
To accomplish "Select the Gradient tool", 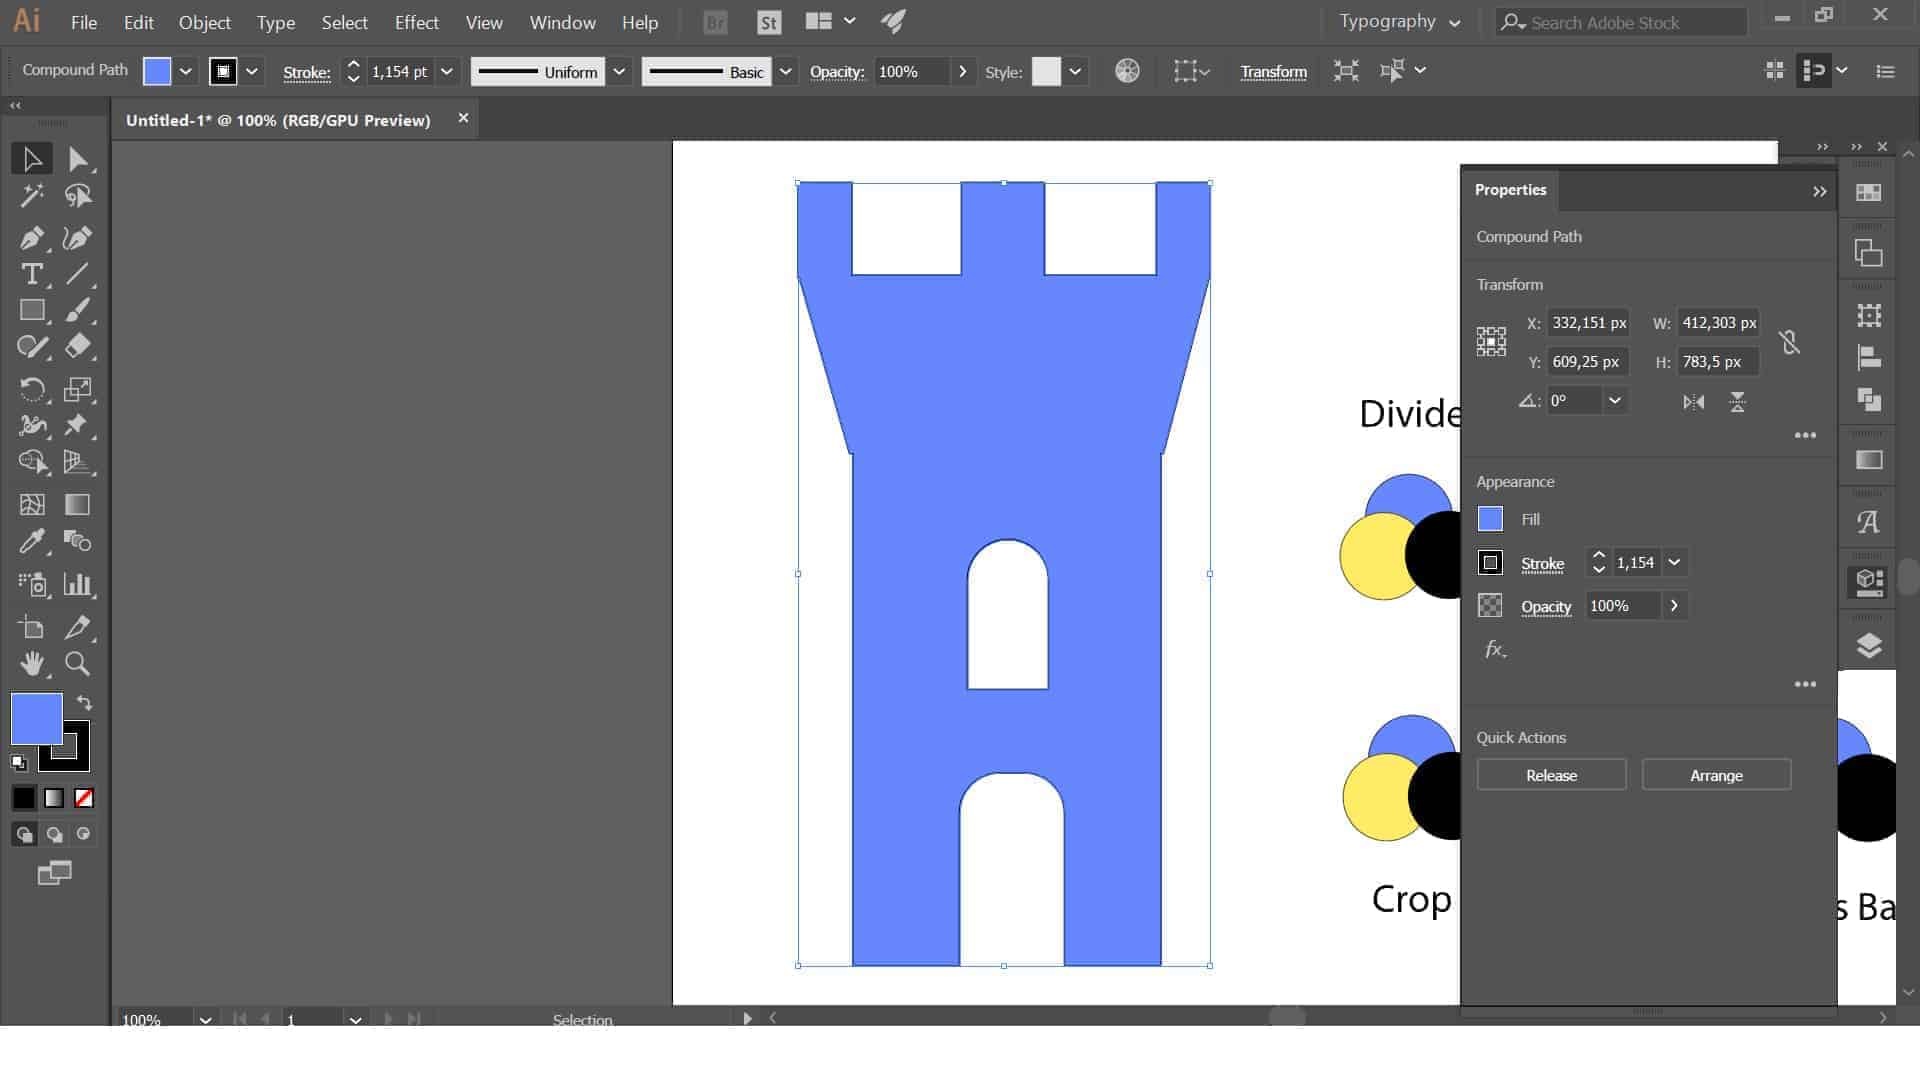I will coord(78,505).
